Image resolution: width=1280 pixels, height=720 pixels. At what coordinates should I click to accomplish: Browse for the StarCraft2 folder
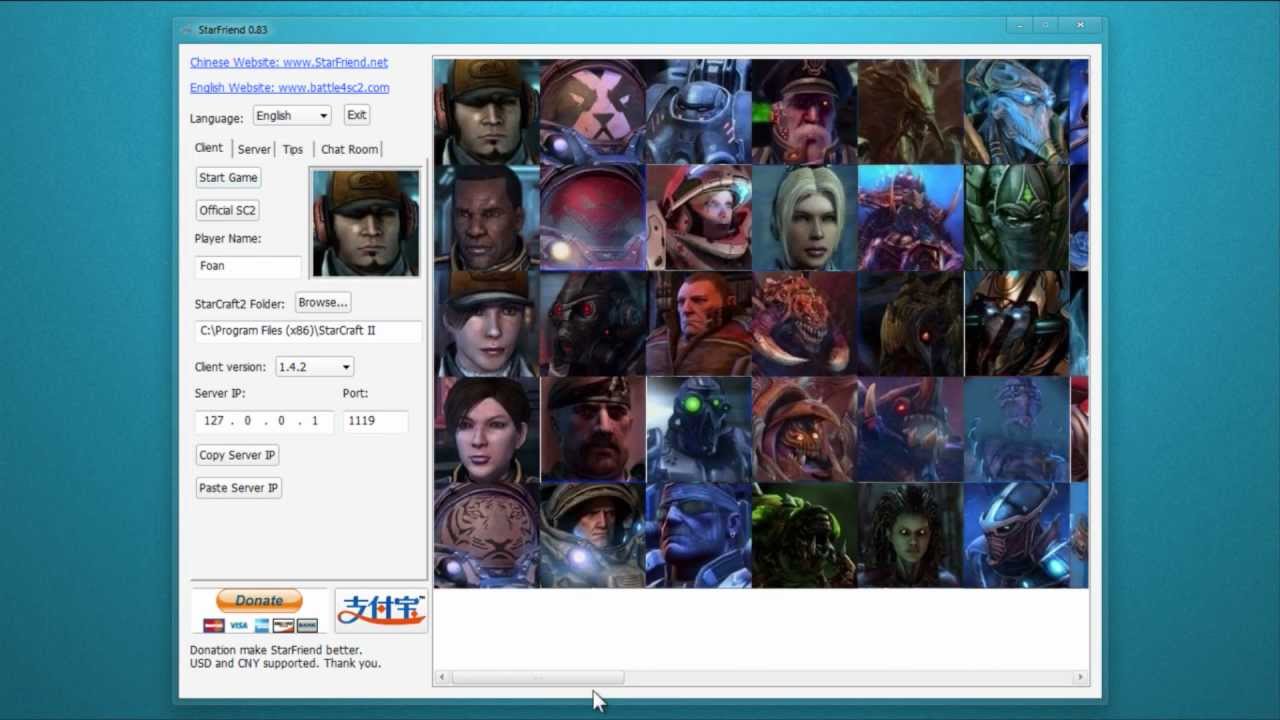(322, 303)
